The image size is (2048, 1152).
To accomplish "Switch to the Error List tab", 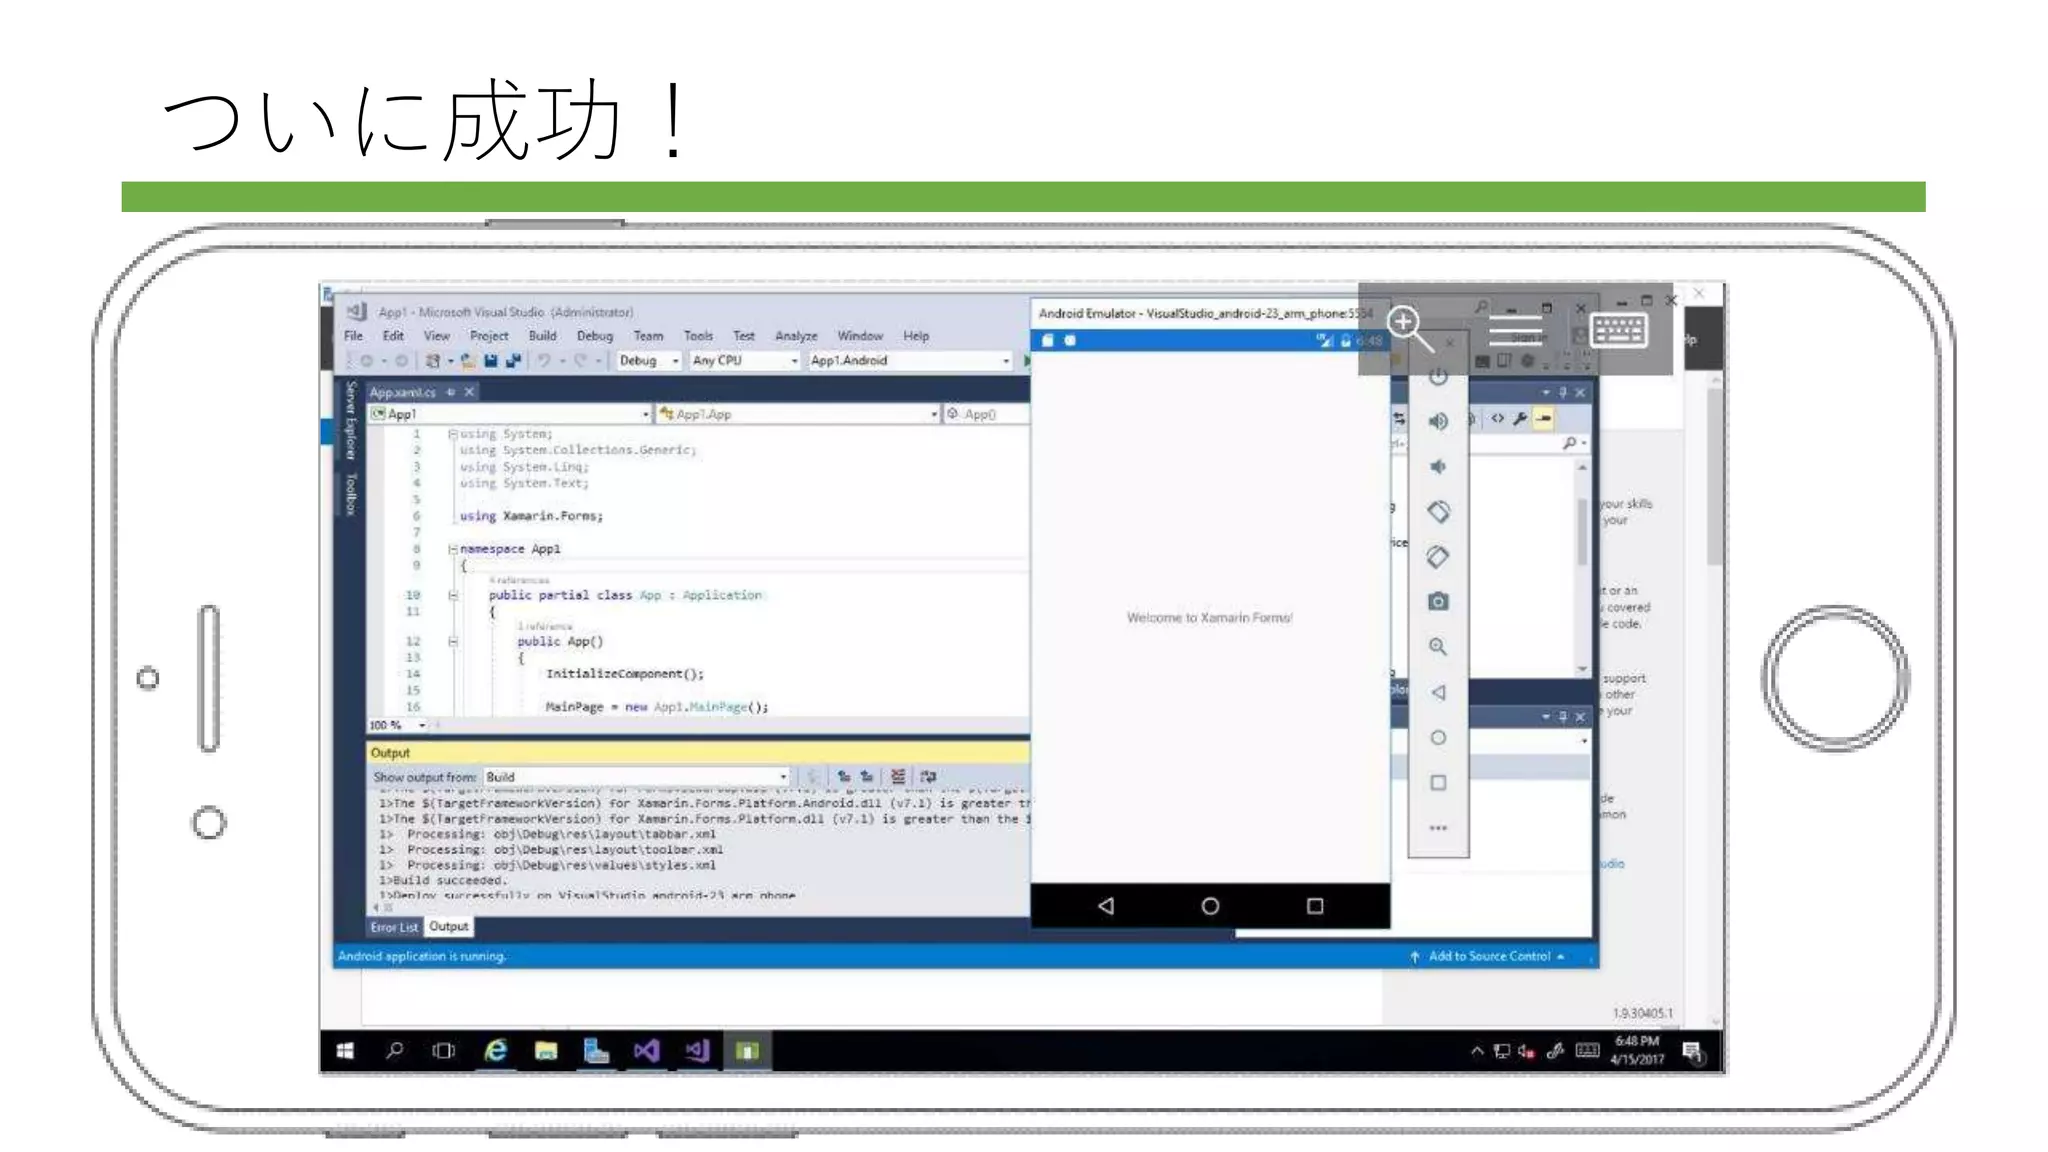I will click(x=393, y=927).
